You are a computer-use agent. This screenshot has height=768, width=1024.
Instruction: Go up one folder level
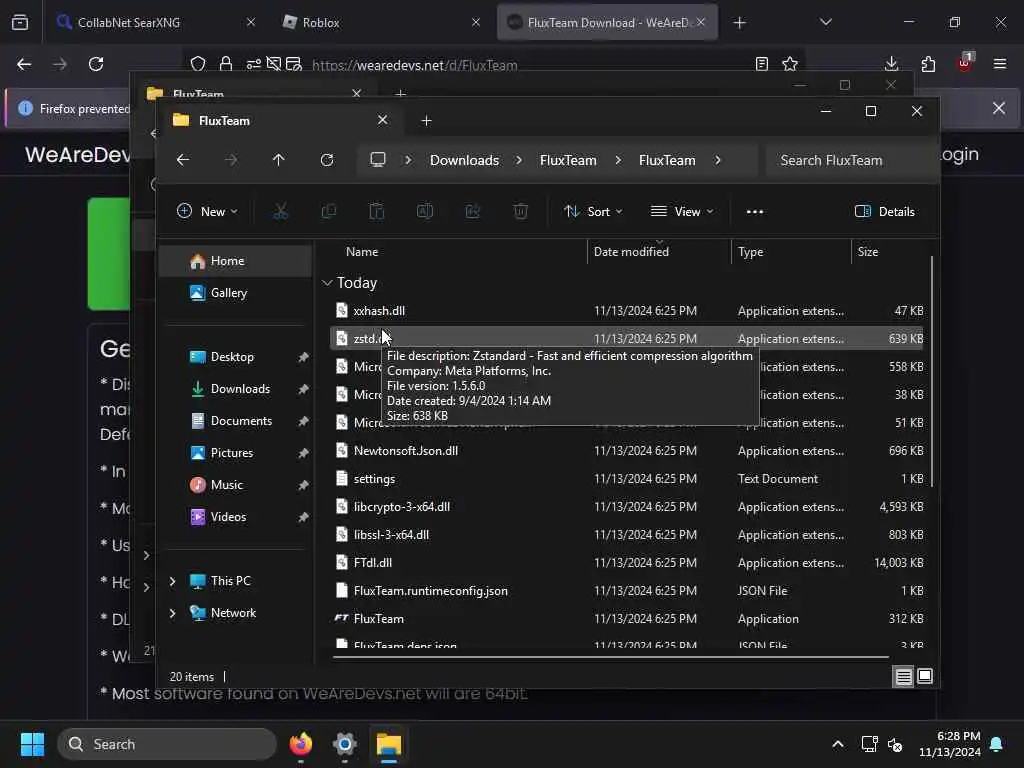click(278, 160)
